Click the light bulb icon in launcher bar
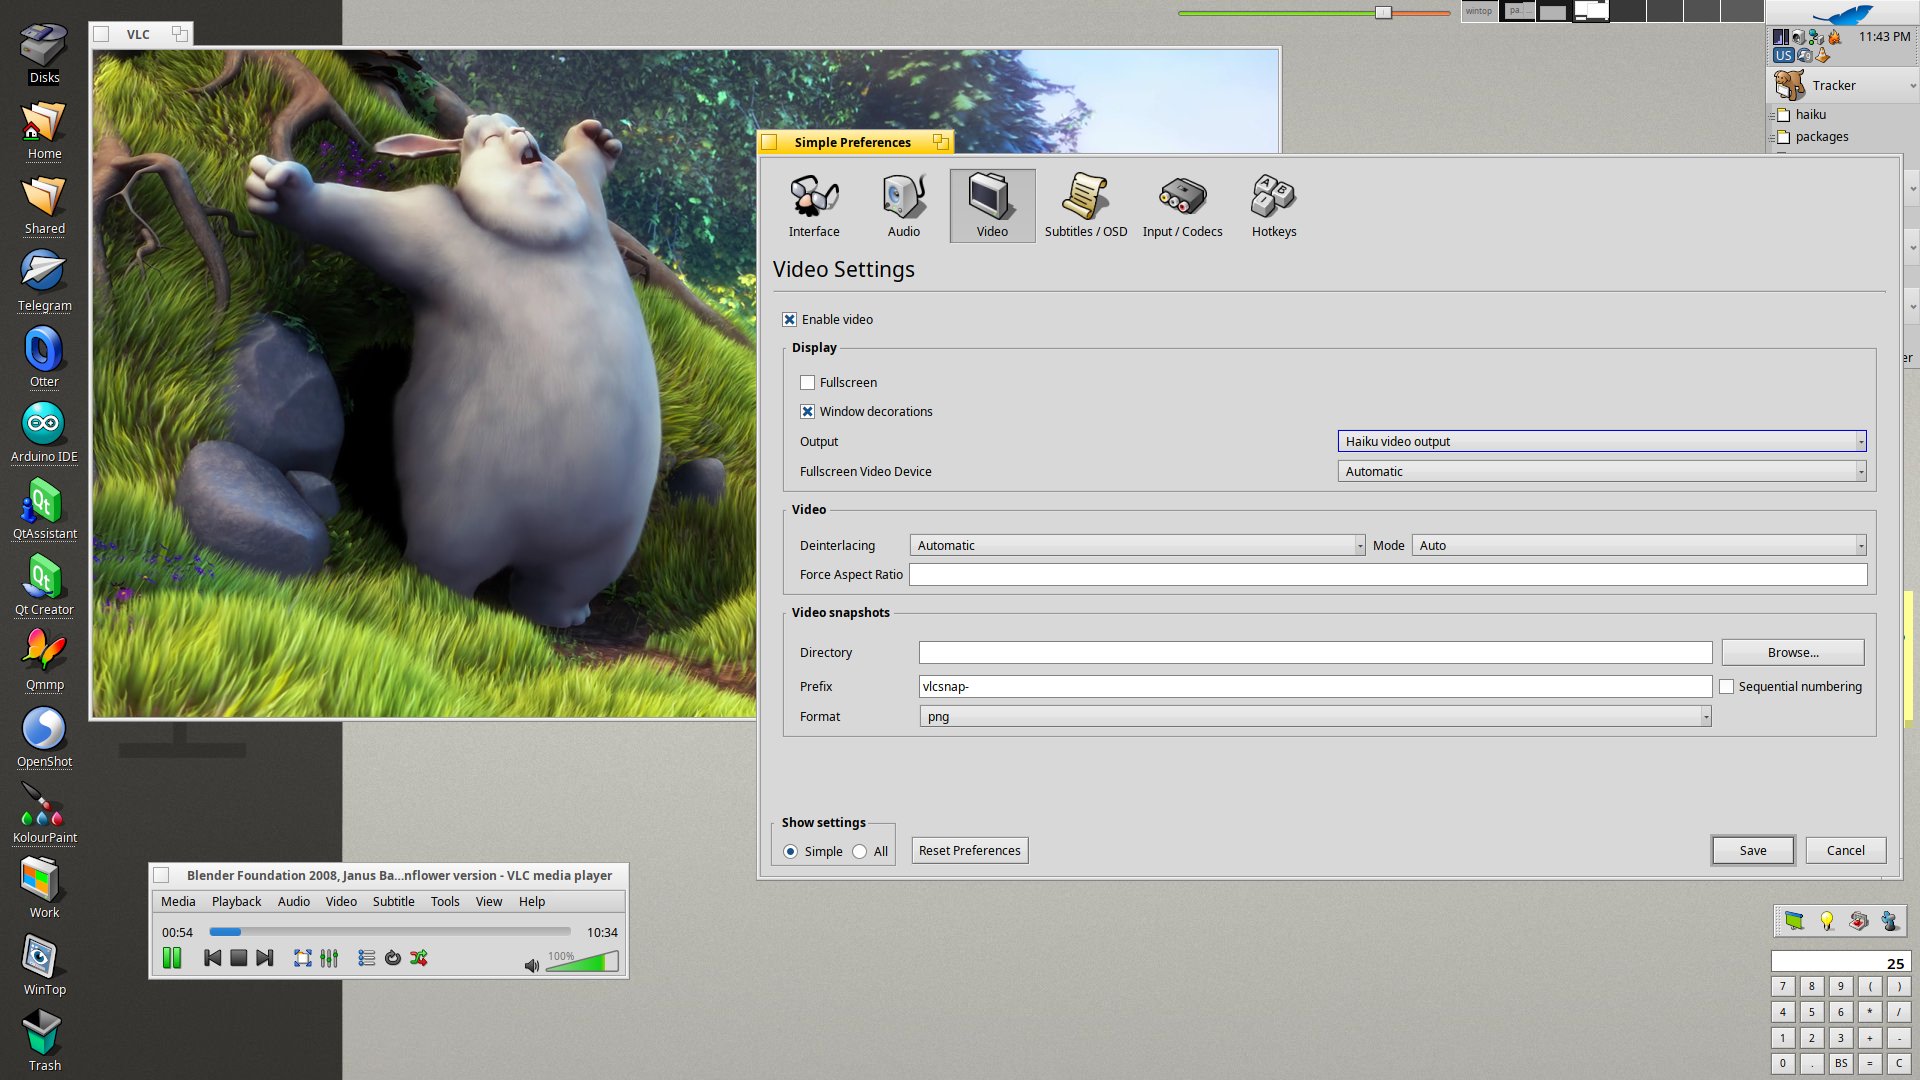1920x1080 pixels. click(1827, 921)
